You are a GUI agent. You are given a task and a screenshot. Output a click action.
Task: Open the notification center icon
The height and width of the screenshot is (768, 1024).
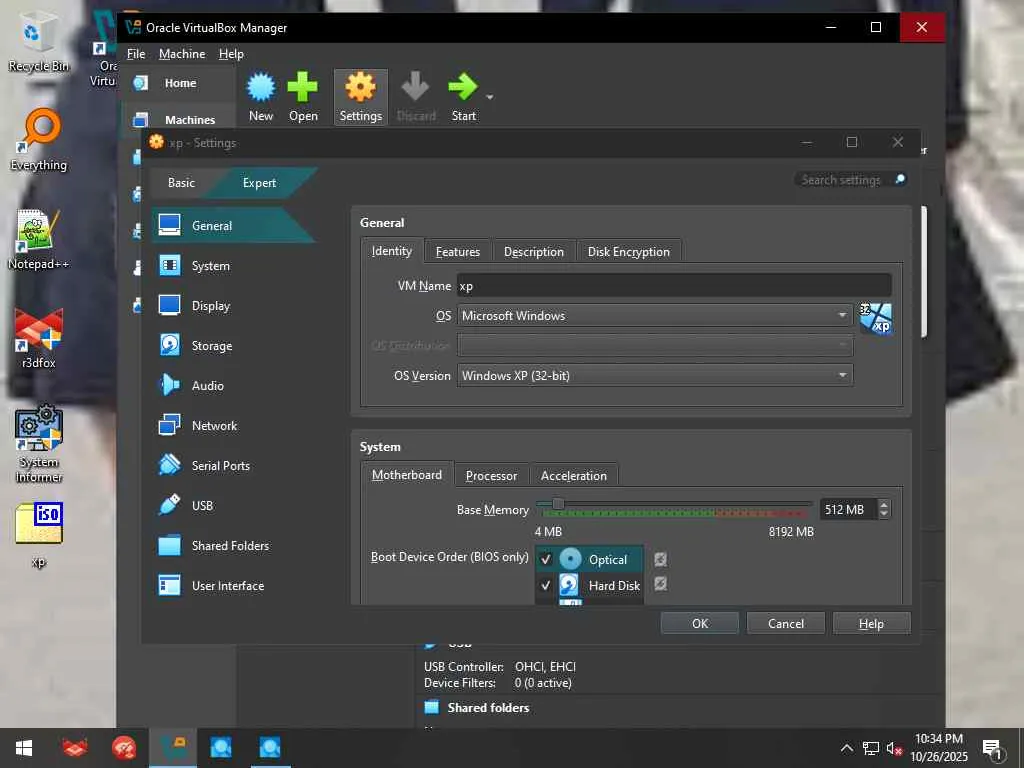point(993,749)
